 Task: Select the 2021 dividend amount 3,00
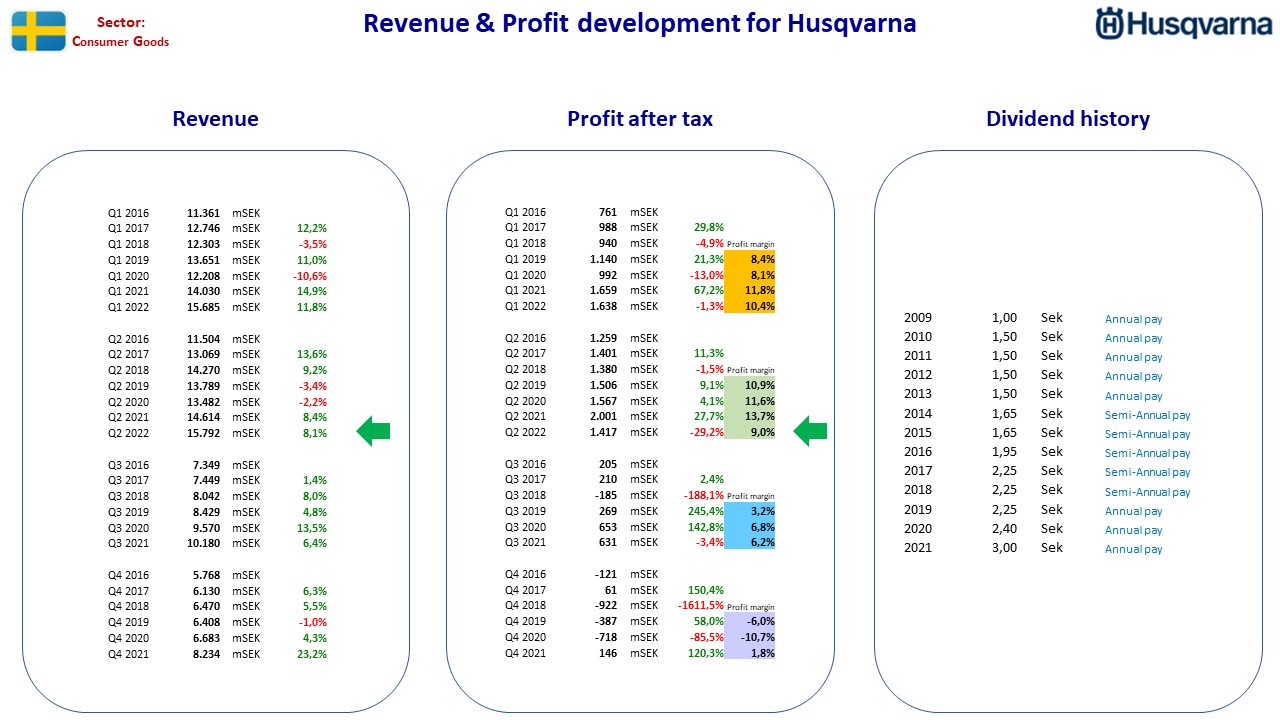(1004, 548)
